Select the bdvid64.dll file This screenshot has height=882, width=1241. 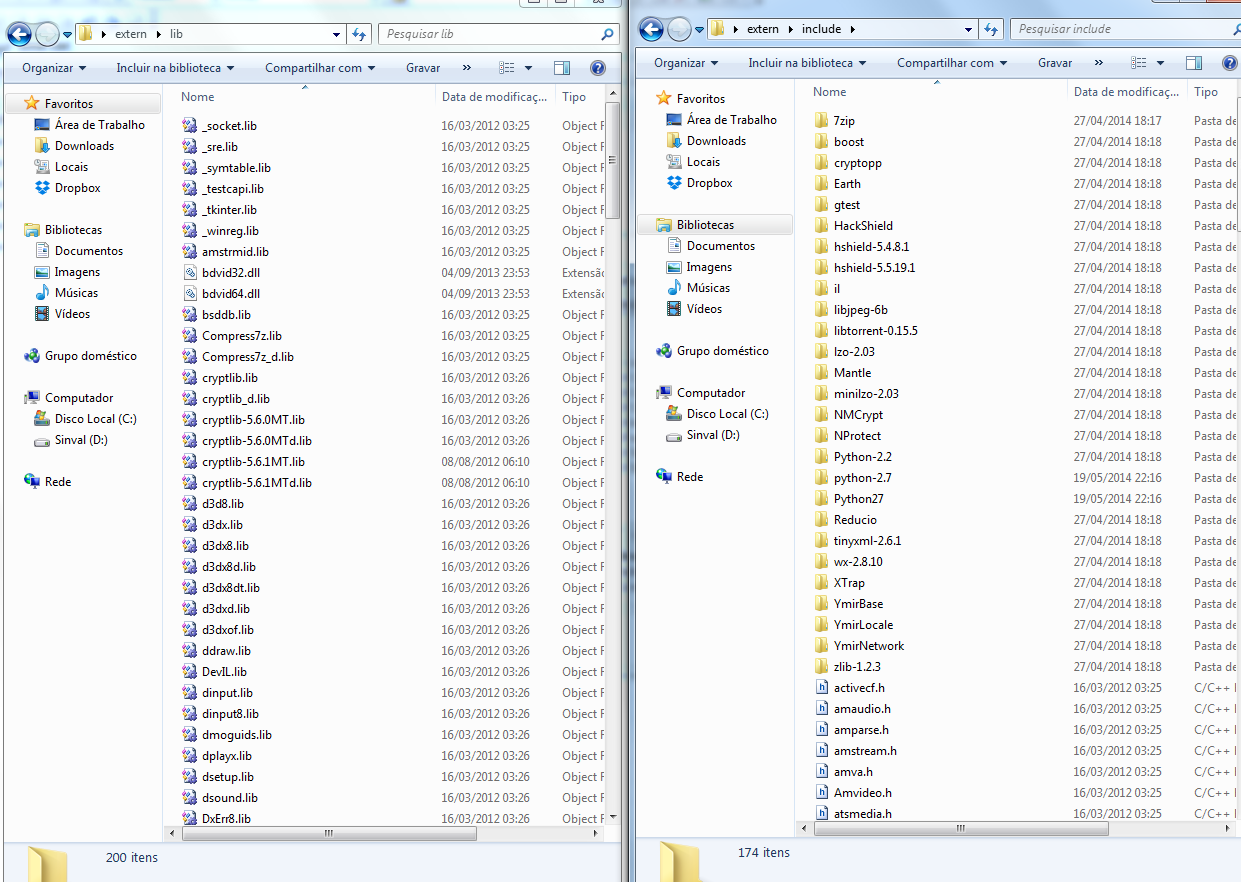(x=230, y=294)
